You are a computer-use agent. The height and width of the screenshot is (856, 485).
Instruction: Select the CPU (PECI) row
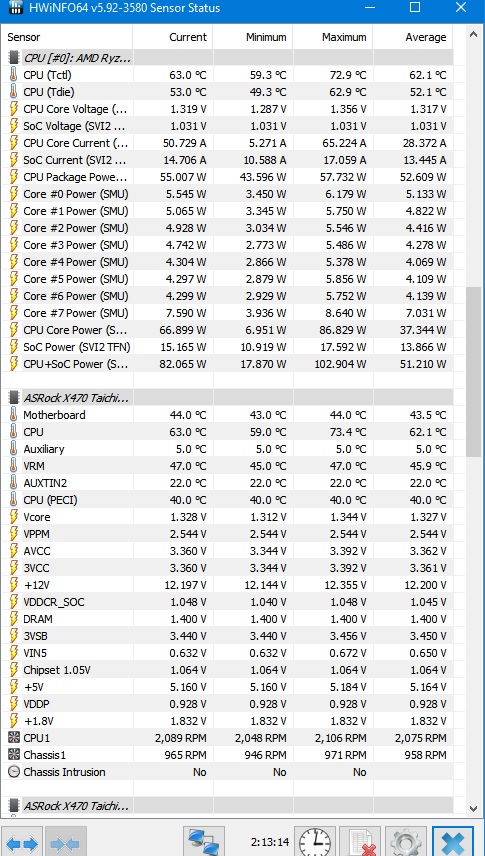pyautogui.click(x=227, y=500)
